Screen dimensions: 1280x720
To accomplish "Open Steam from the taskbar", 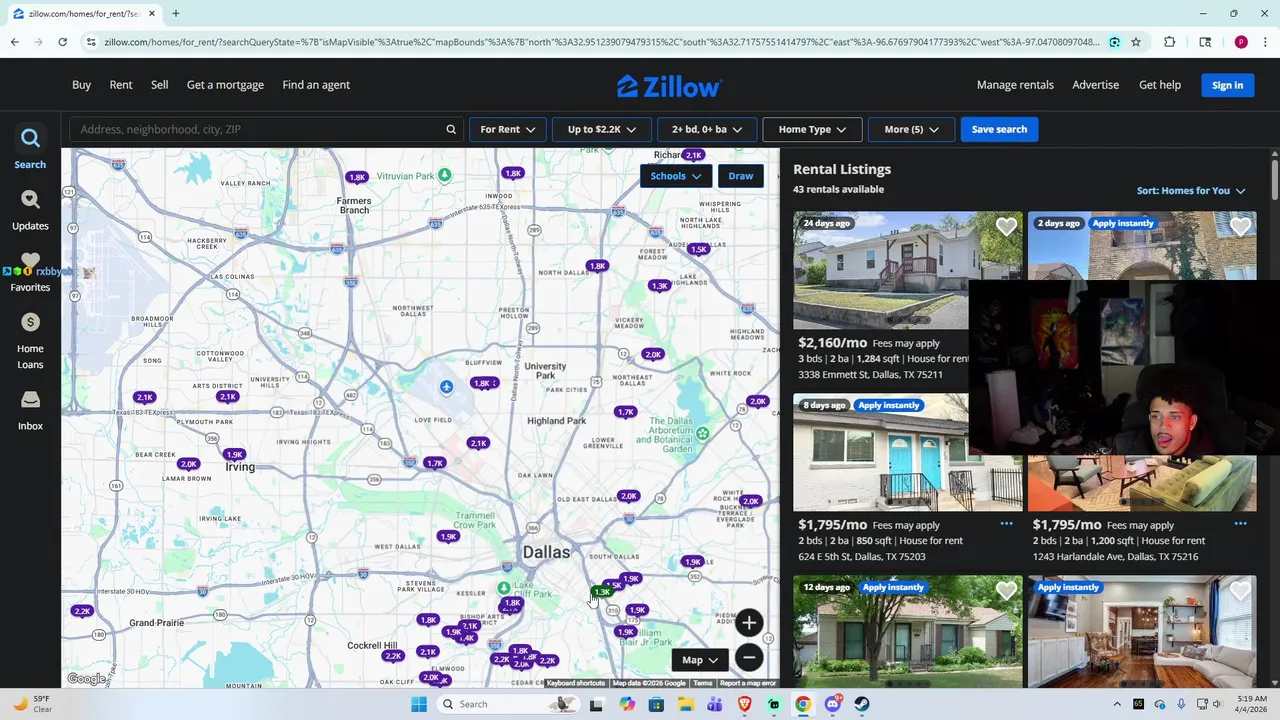I will tap(862, 704).
